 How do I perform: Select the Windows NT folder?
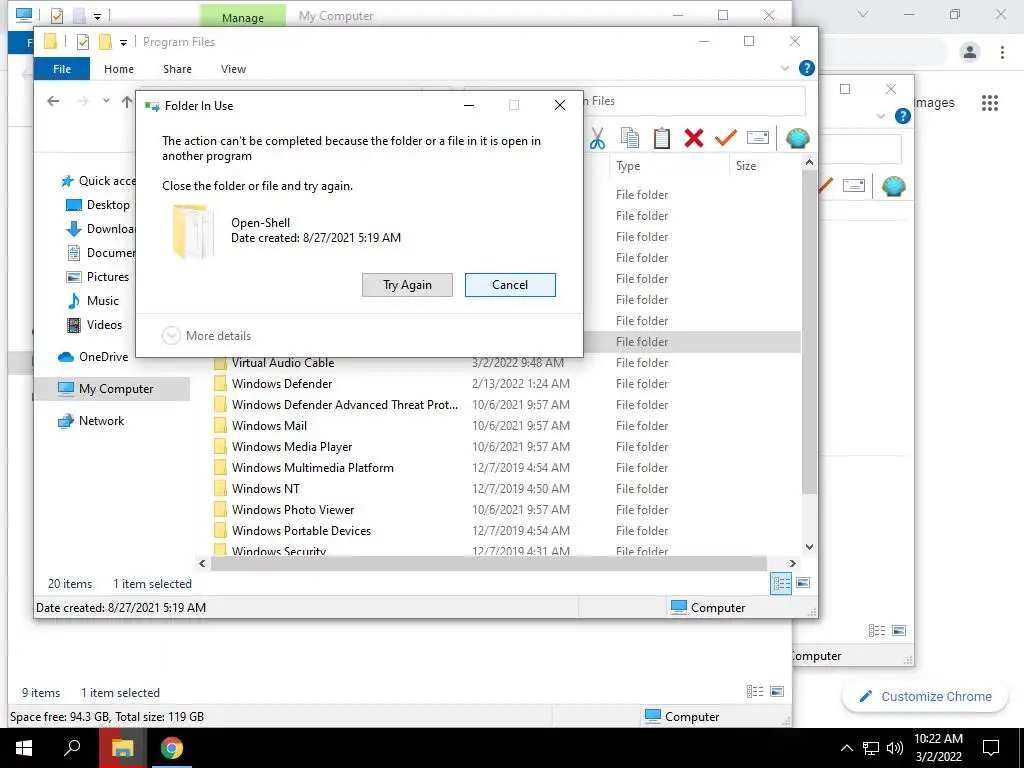click(265, 488)
